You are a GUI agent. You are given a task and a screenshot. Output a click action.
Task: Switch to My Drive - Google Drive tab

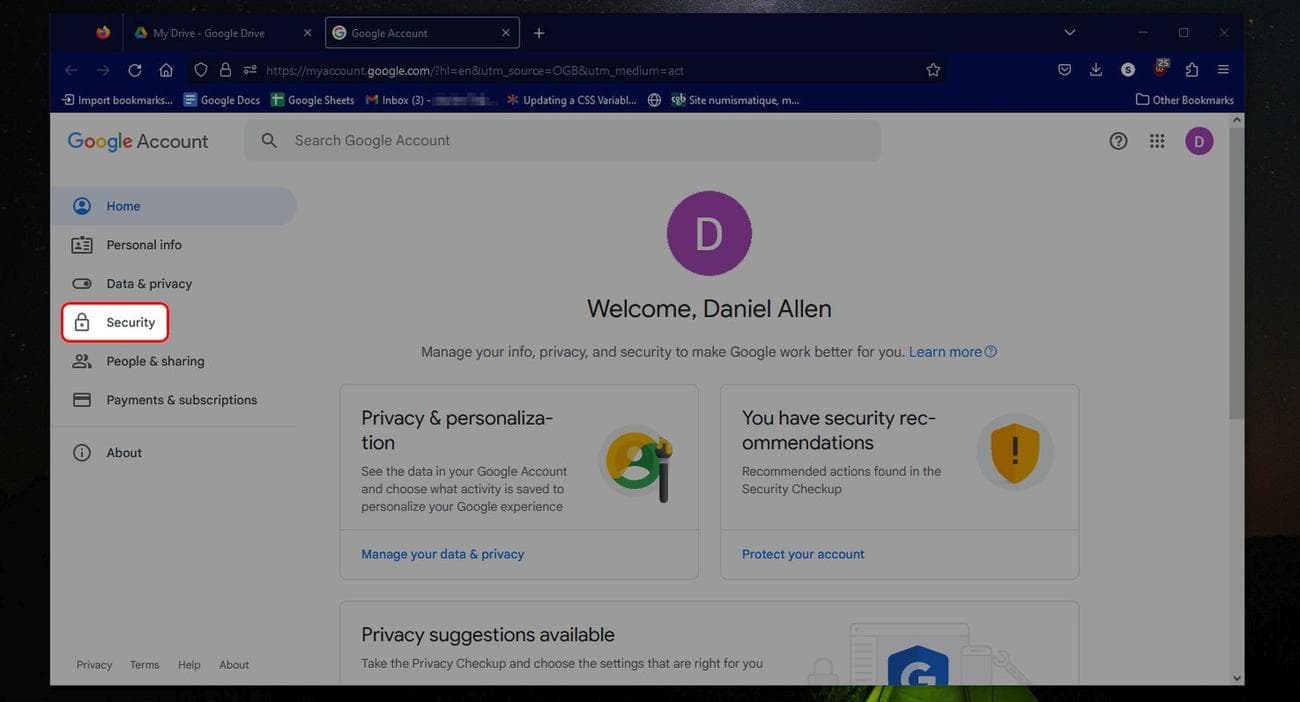(x=208, y=33)
